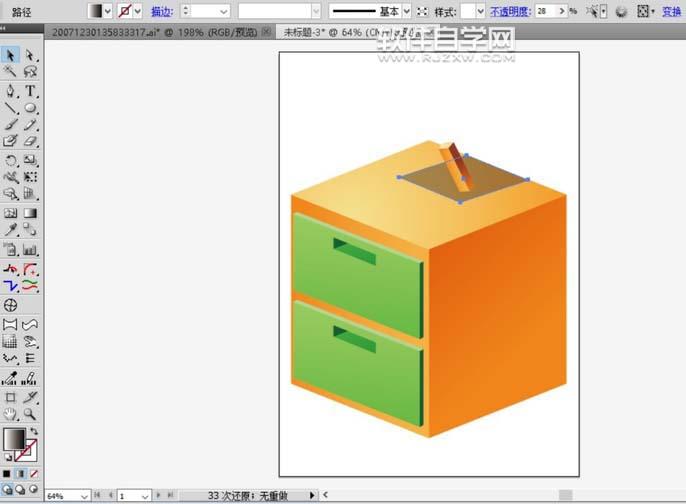Select the Hand tool
The width and height of the screenshot is (686, 504).
click(10, 414)
